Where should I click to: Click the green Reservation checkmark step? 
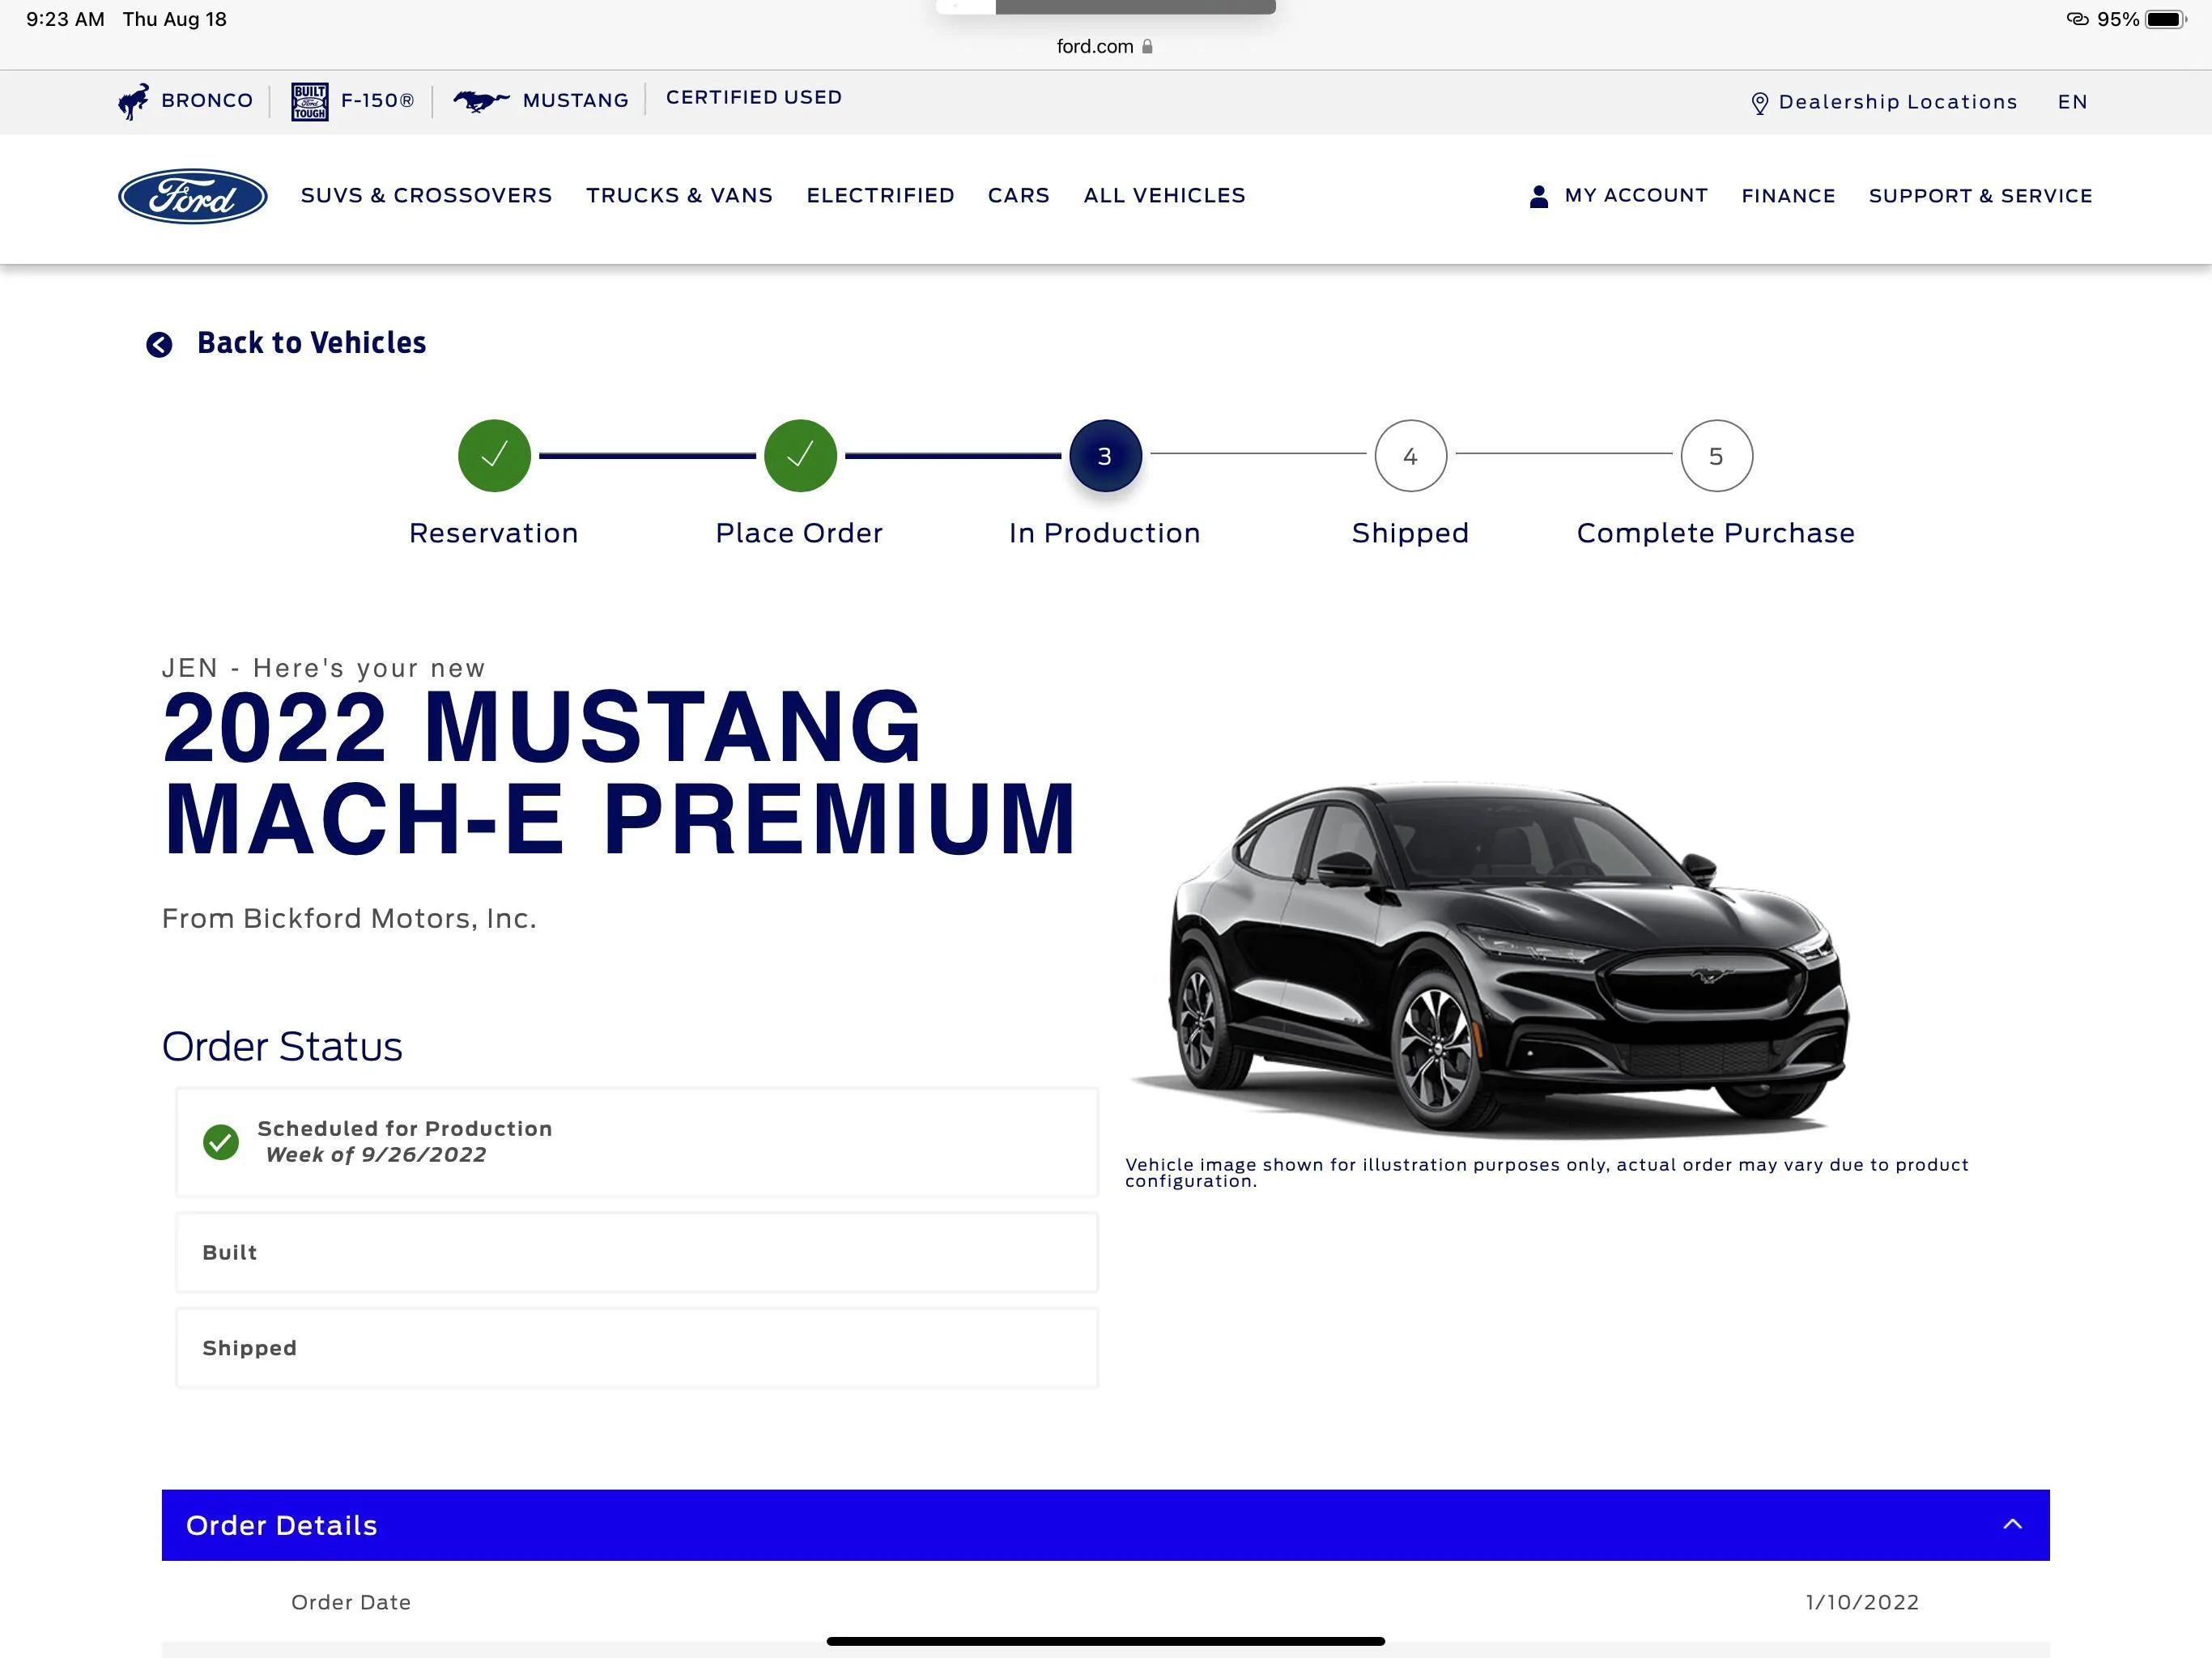[x=494, y=456]
